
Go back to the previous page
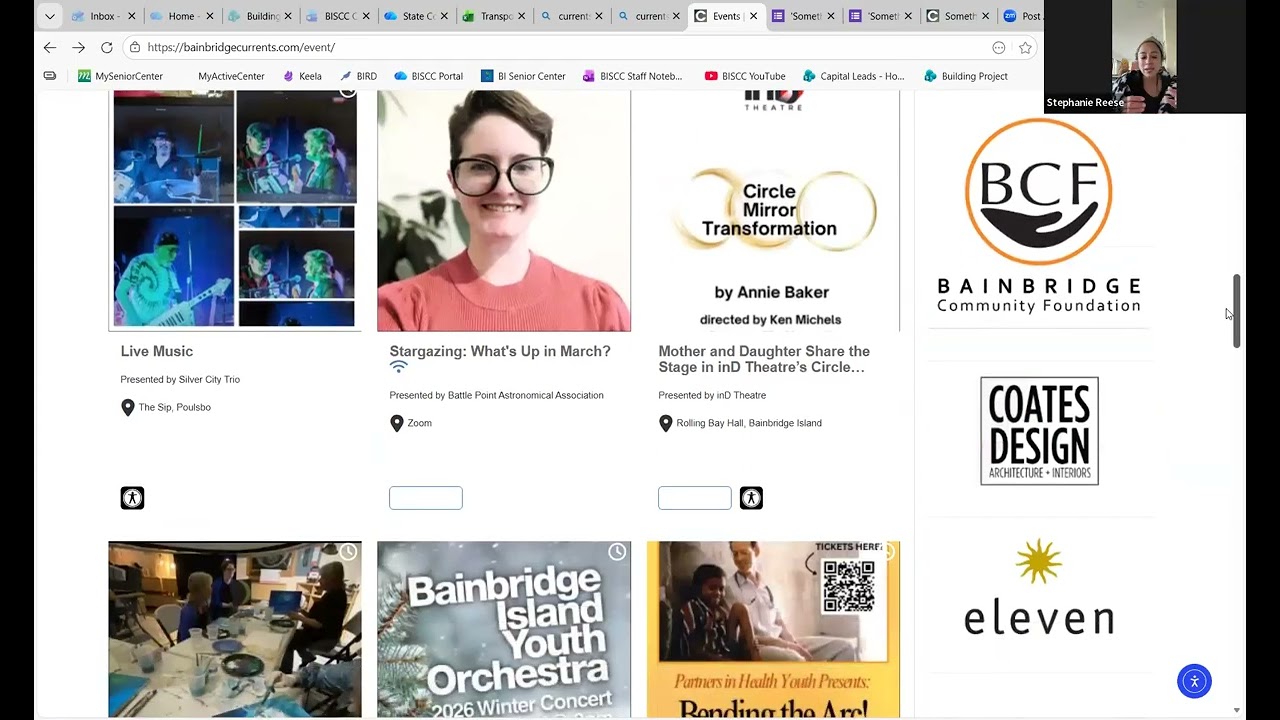(50, 47)
